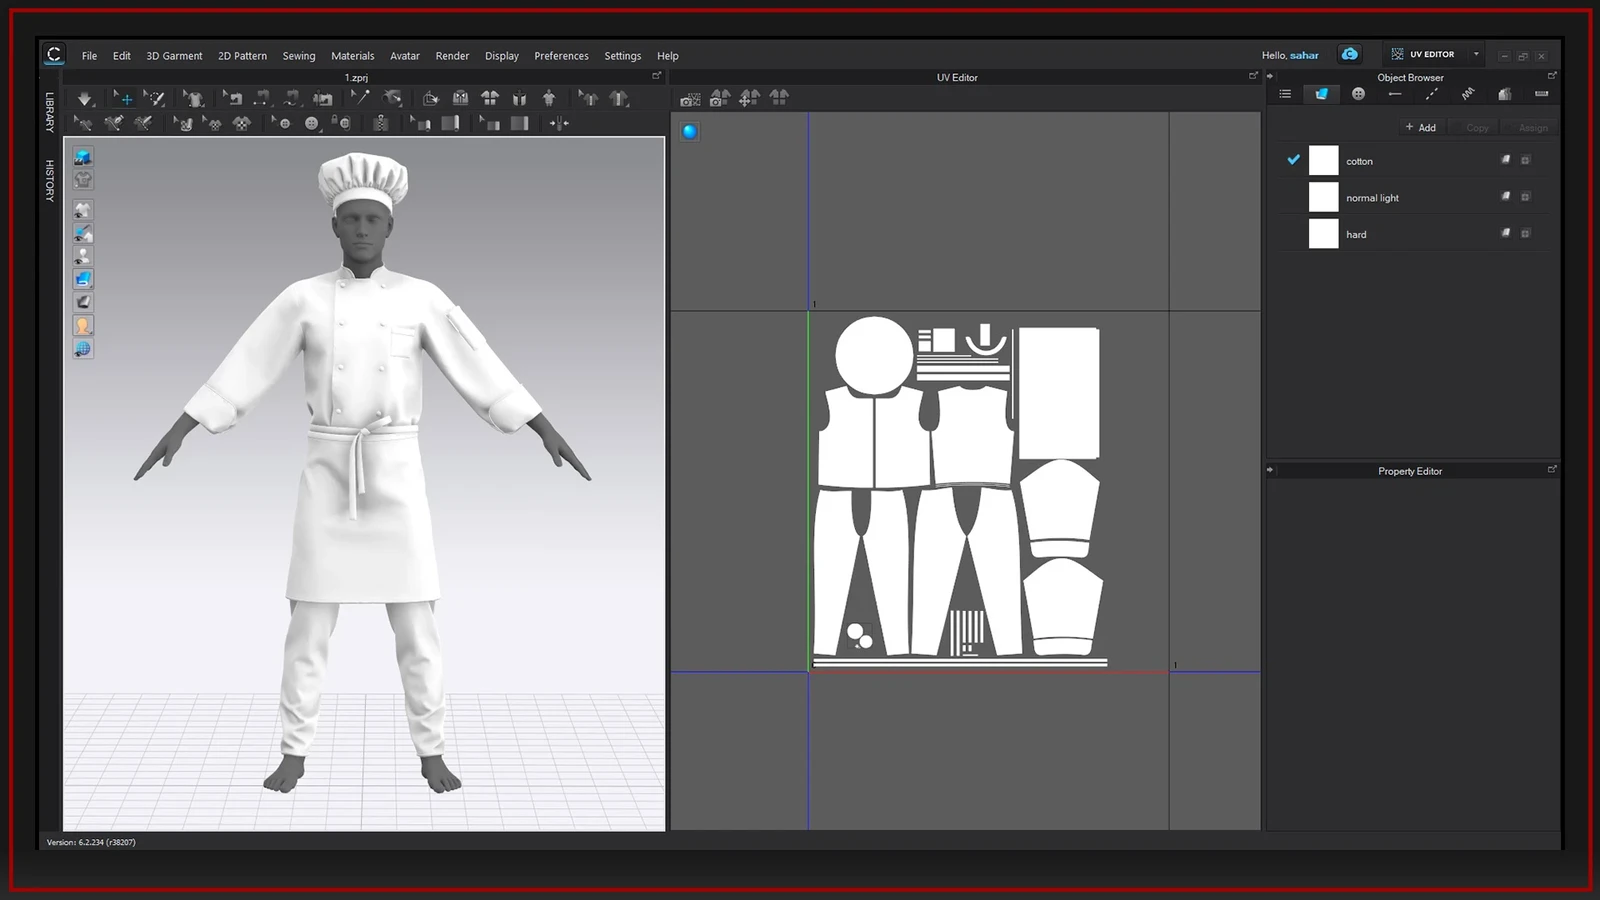The image size is (1600, 900).
Task: Toggle the blue fabric surface render style icon
Action: [x=83, y=279]
